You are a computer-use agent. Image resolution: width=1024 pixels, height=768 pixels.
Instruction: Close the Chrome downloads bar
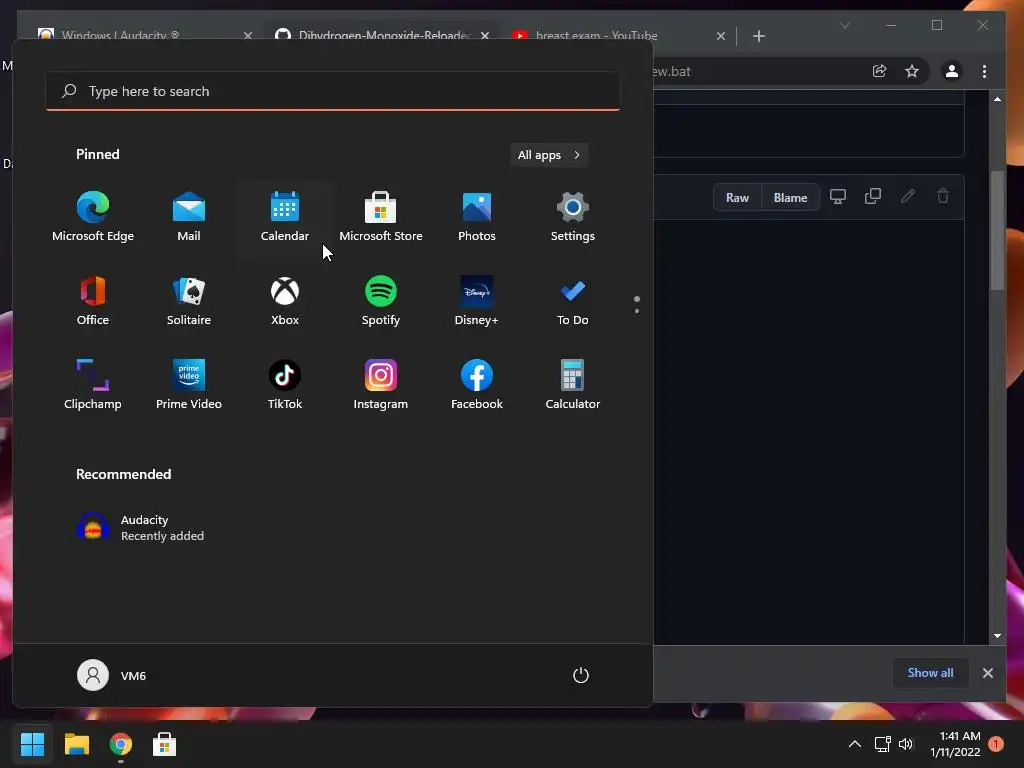pyautogui.click(x=988, y=673)
